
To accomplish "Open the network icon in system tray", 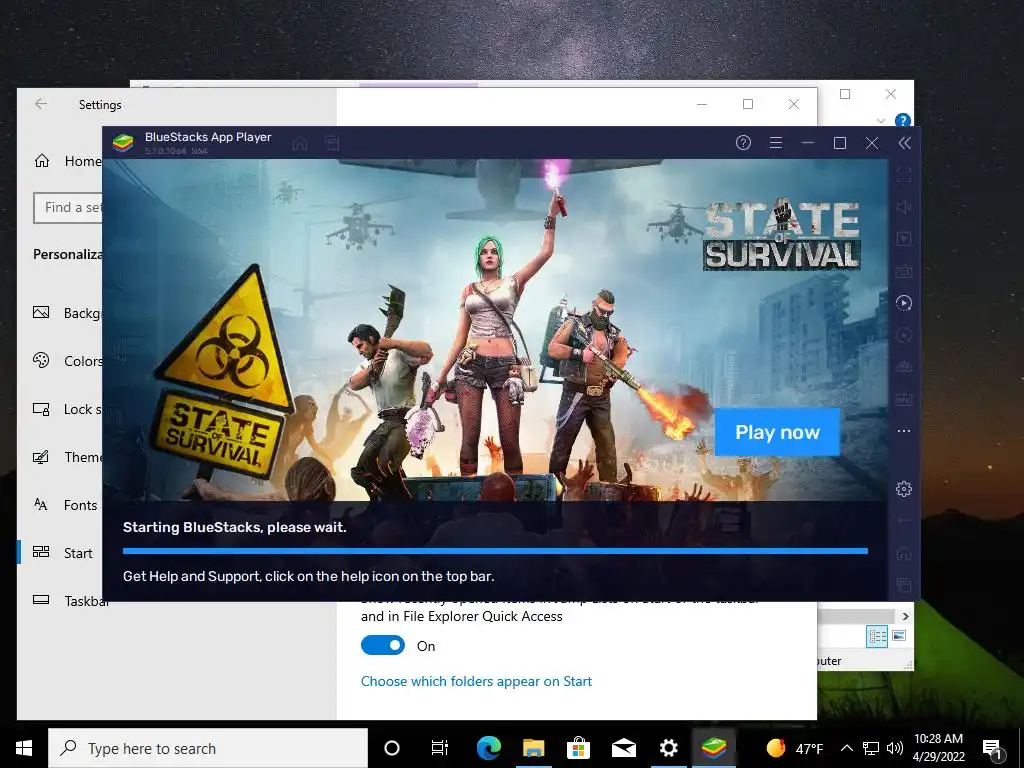I will pyautogui.click(x=871, y=748).
